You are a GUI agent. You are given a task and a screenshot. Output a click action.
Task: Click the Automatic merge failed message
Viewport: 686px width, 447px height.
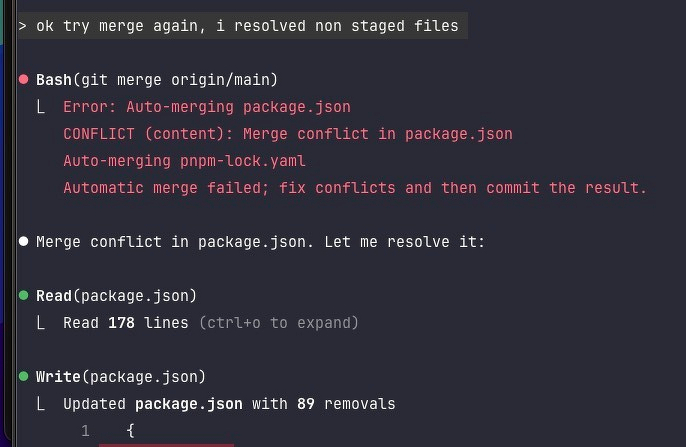coord(355,188)
